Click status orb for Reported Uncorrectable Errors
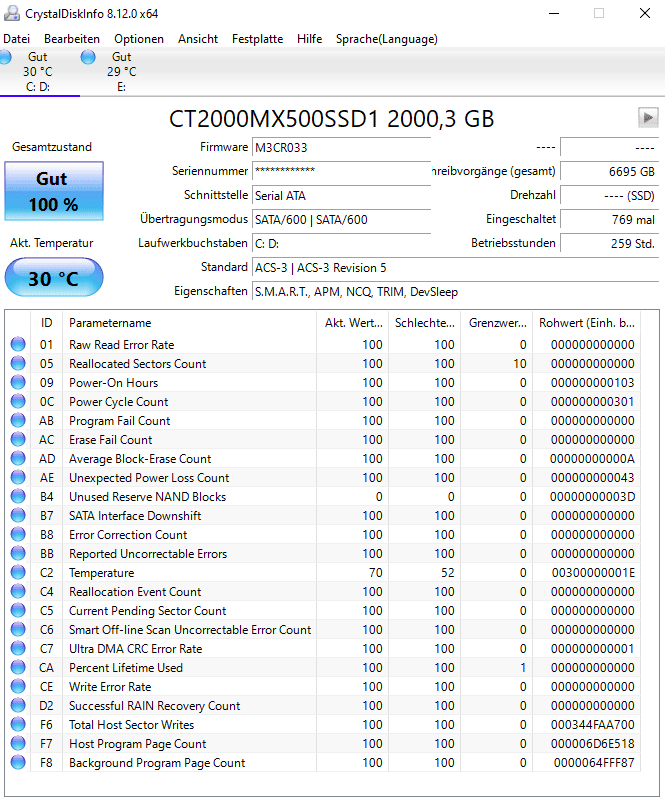Image resolution: width=665 pixels, height=802 pixels. 18,553
